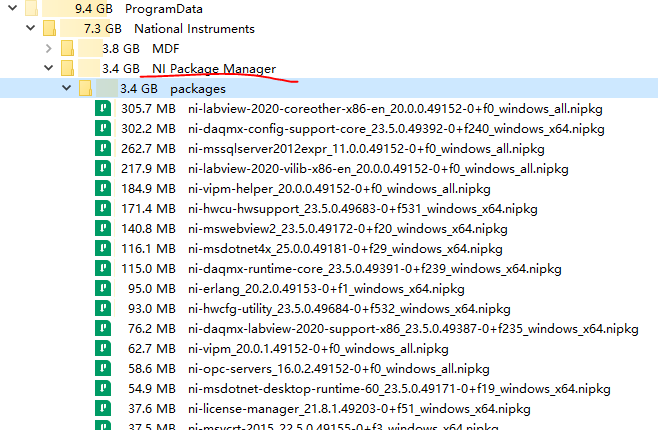Click nipkg icon for ni-labview-2020-vilib
658x430 pixels.
[103, 168]
